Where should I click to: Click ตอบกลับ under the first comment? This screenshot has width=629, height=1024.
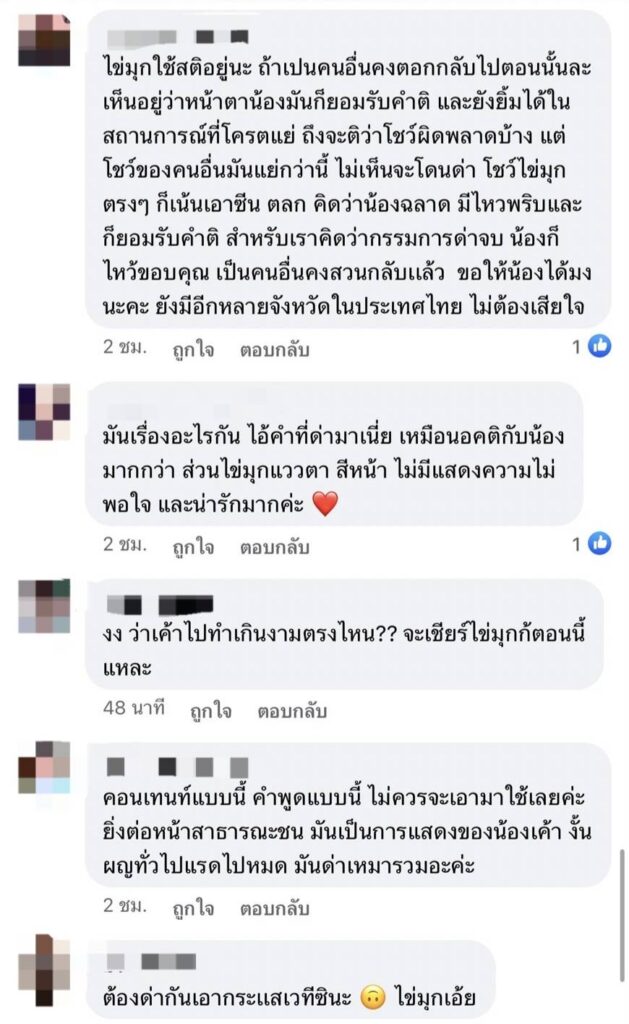click(x=274, y=349)
